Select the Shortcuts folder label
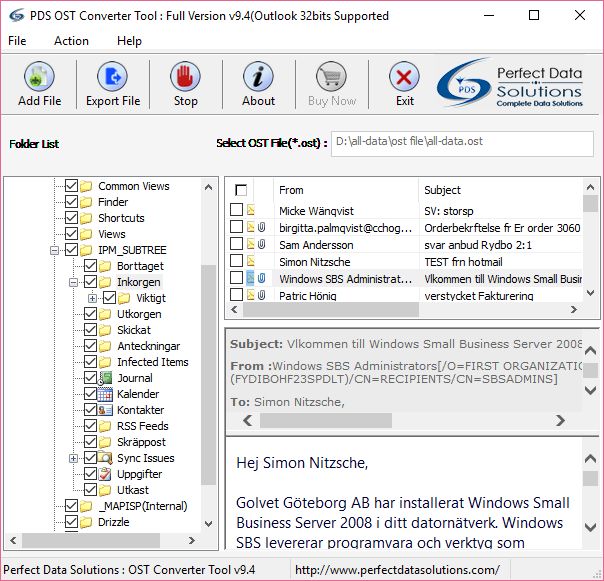604x581 pixels. coord(121,218)
